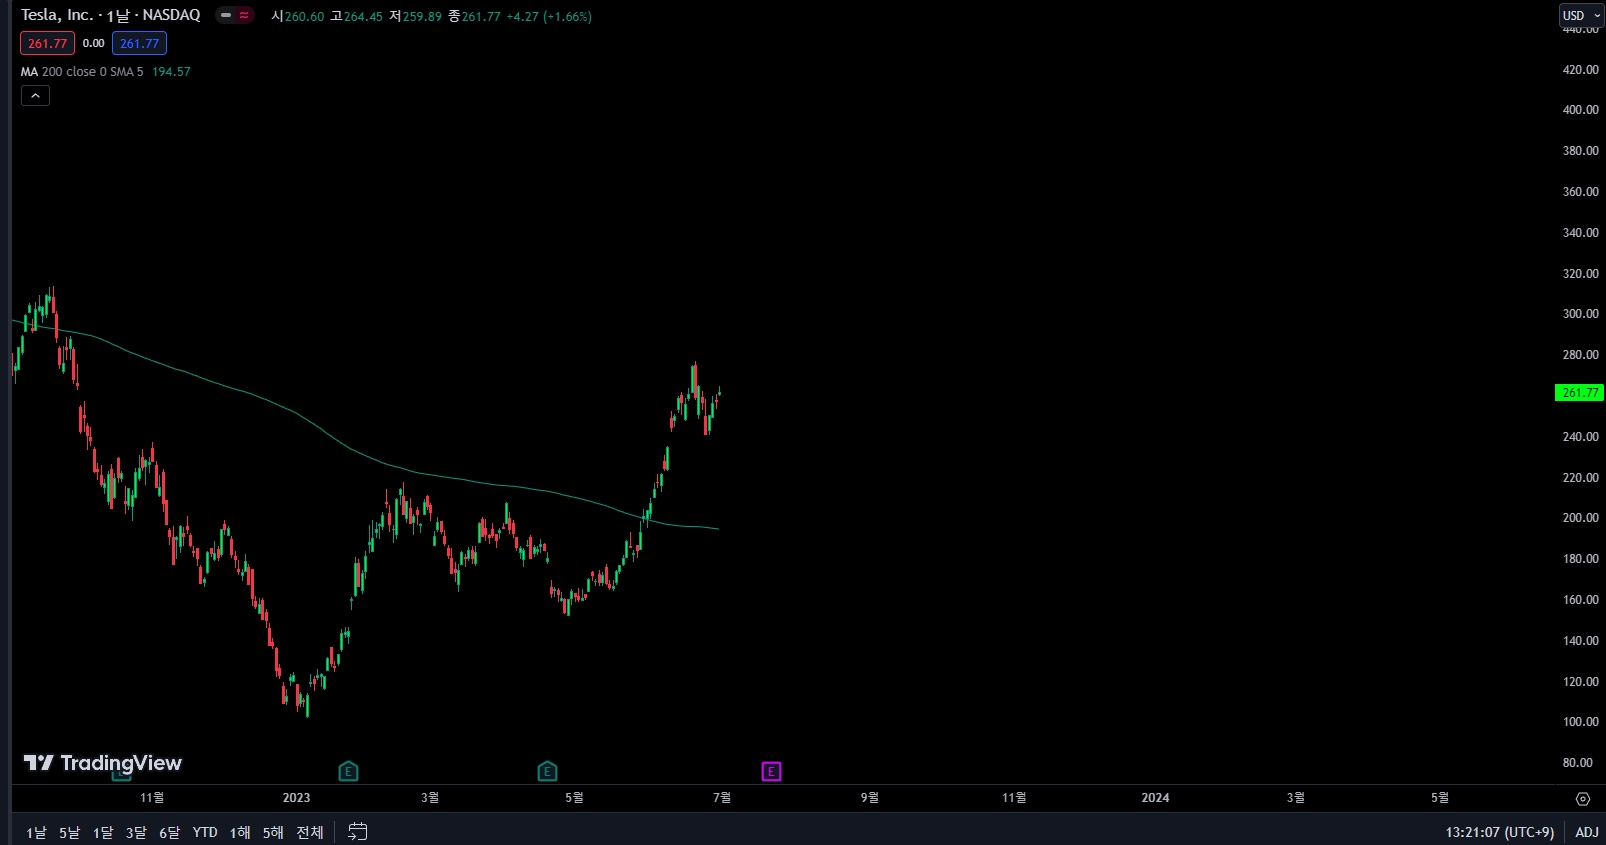
Task: Click the high price value 264.45
Action: (363, 17)
